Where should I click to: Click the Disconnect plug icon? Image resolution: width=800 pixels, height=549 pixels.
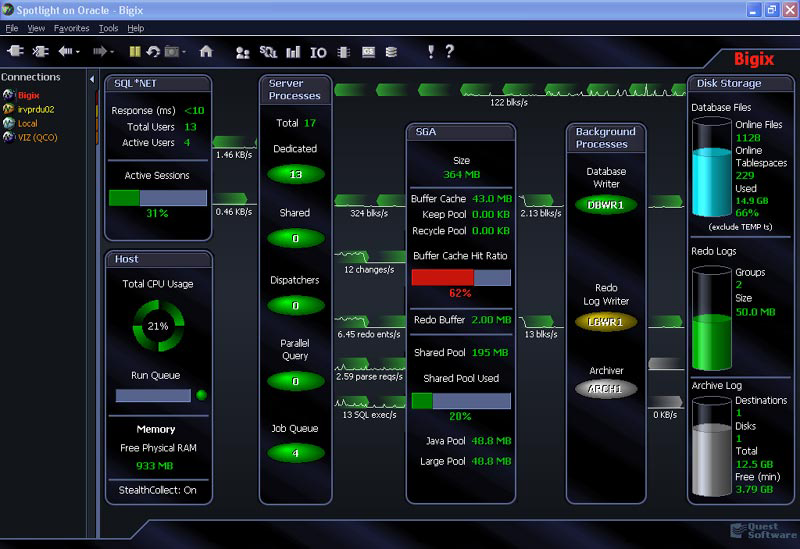(40, 51)
